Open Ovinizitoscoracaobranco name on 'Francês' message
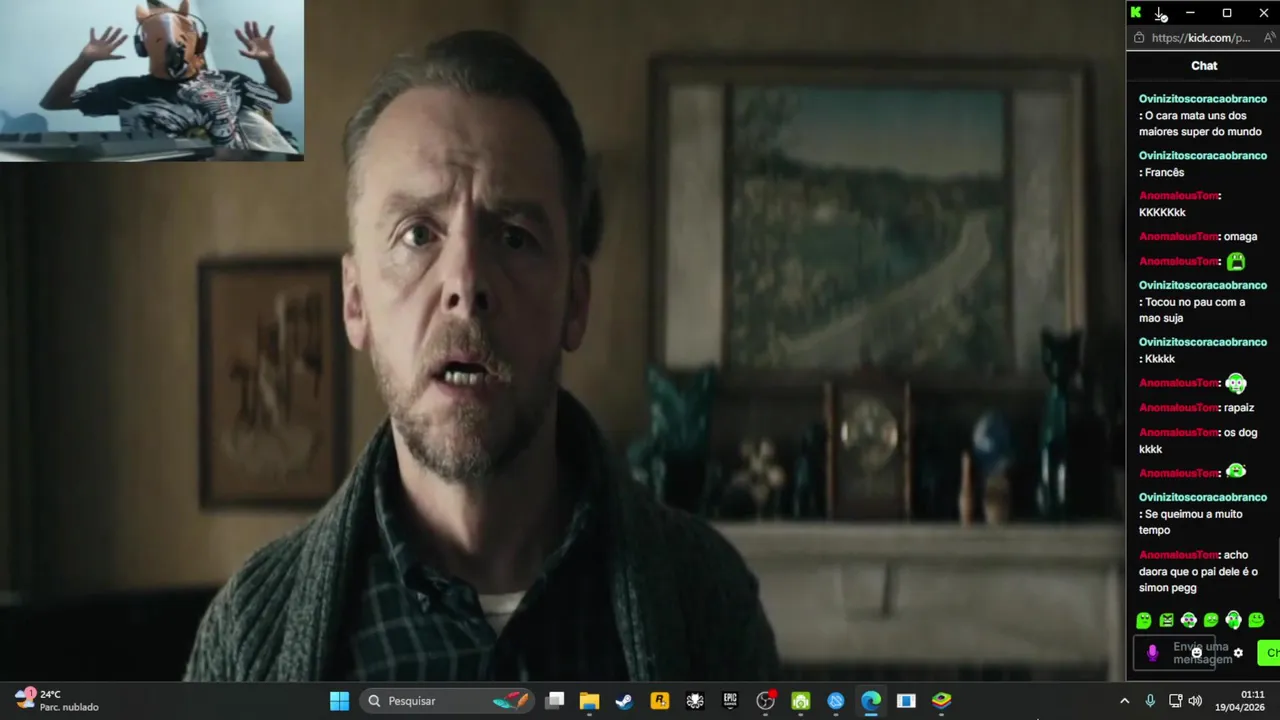The image size is (1280, 720). tap(1203, 155)
